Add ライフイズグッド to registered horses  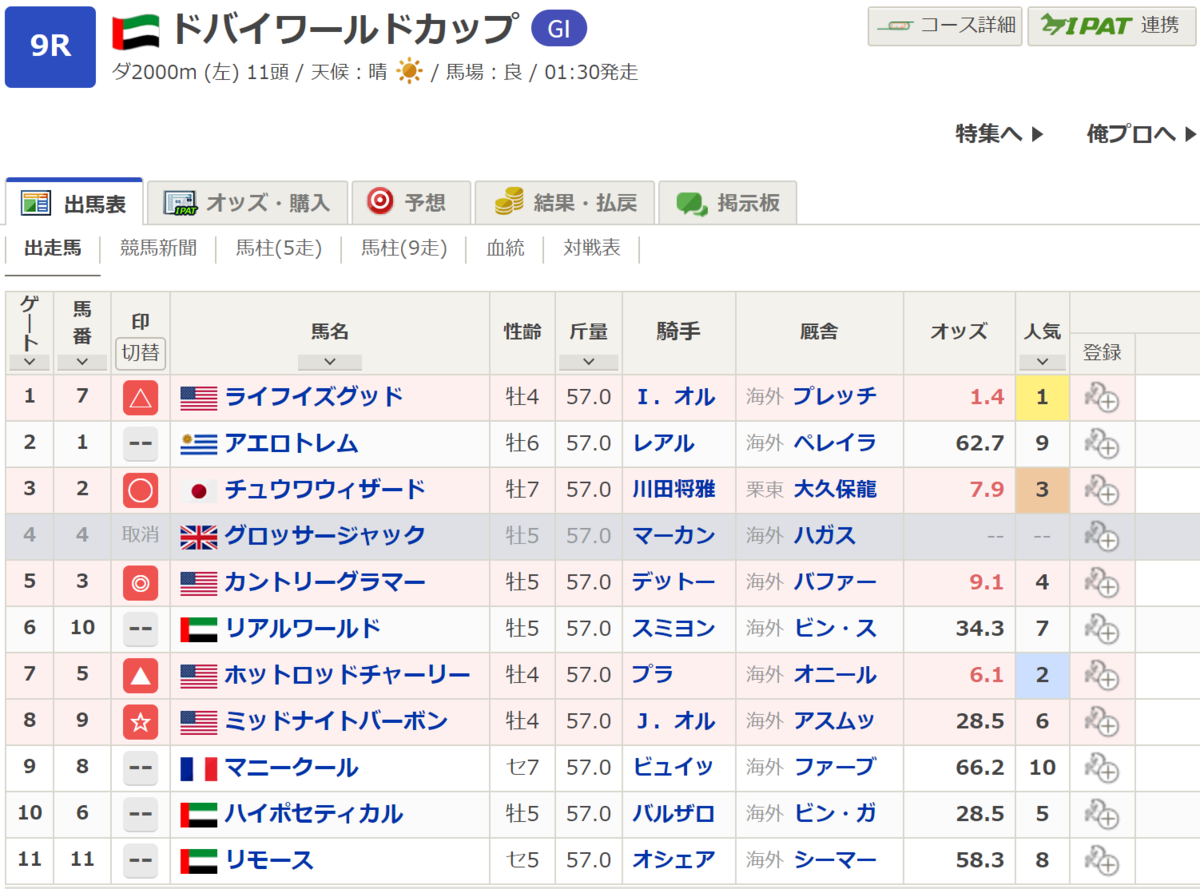(1101, 397)
